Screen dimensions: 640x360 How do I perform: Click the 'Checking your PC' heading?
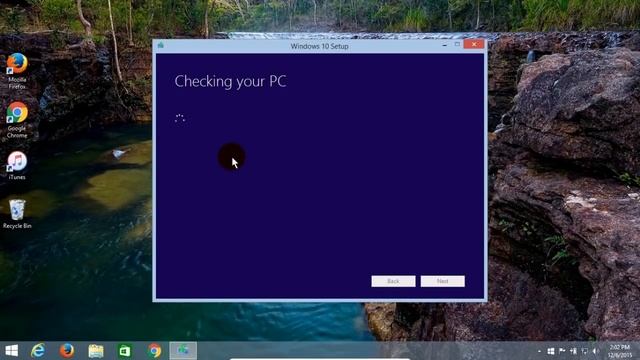click(x=230, y=82)
